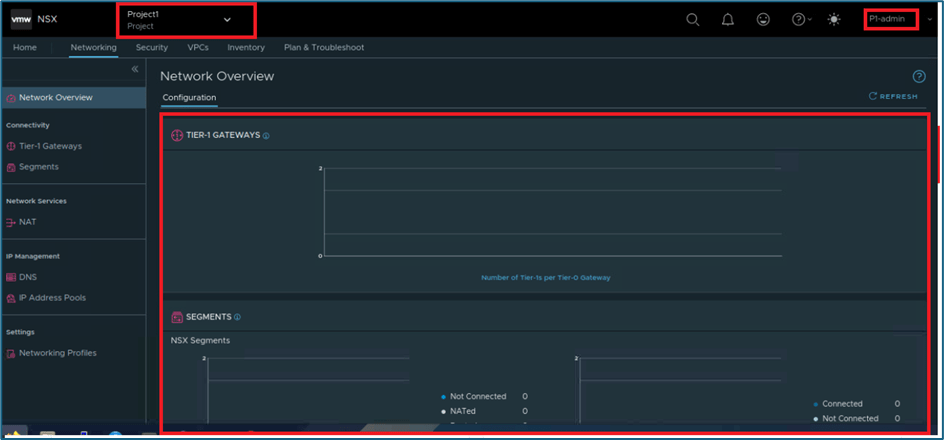Open the notifications bell icon

pos(728,20)
